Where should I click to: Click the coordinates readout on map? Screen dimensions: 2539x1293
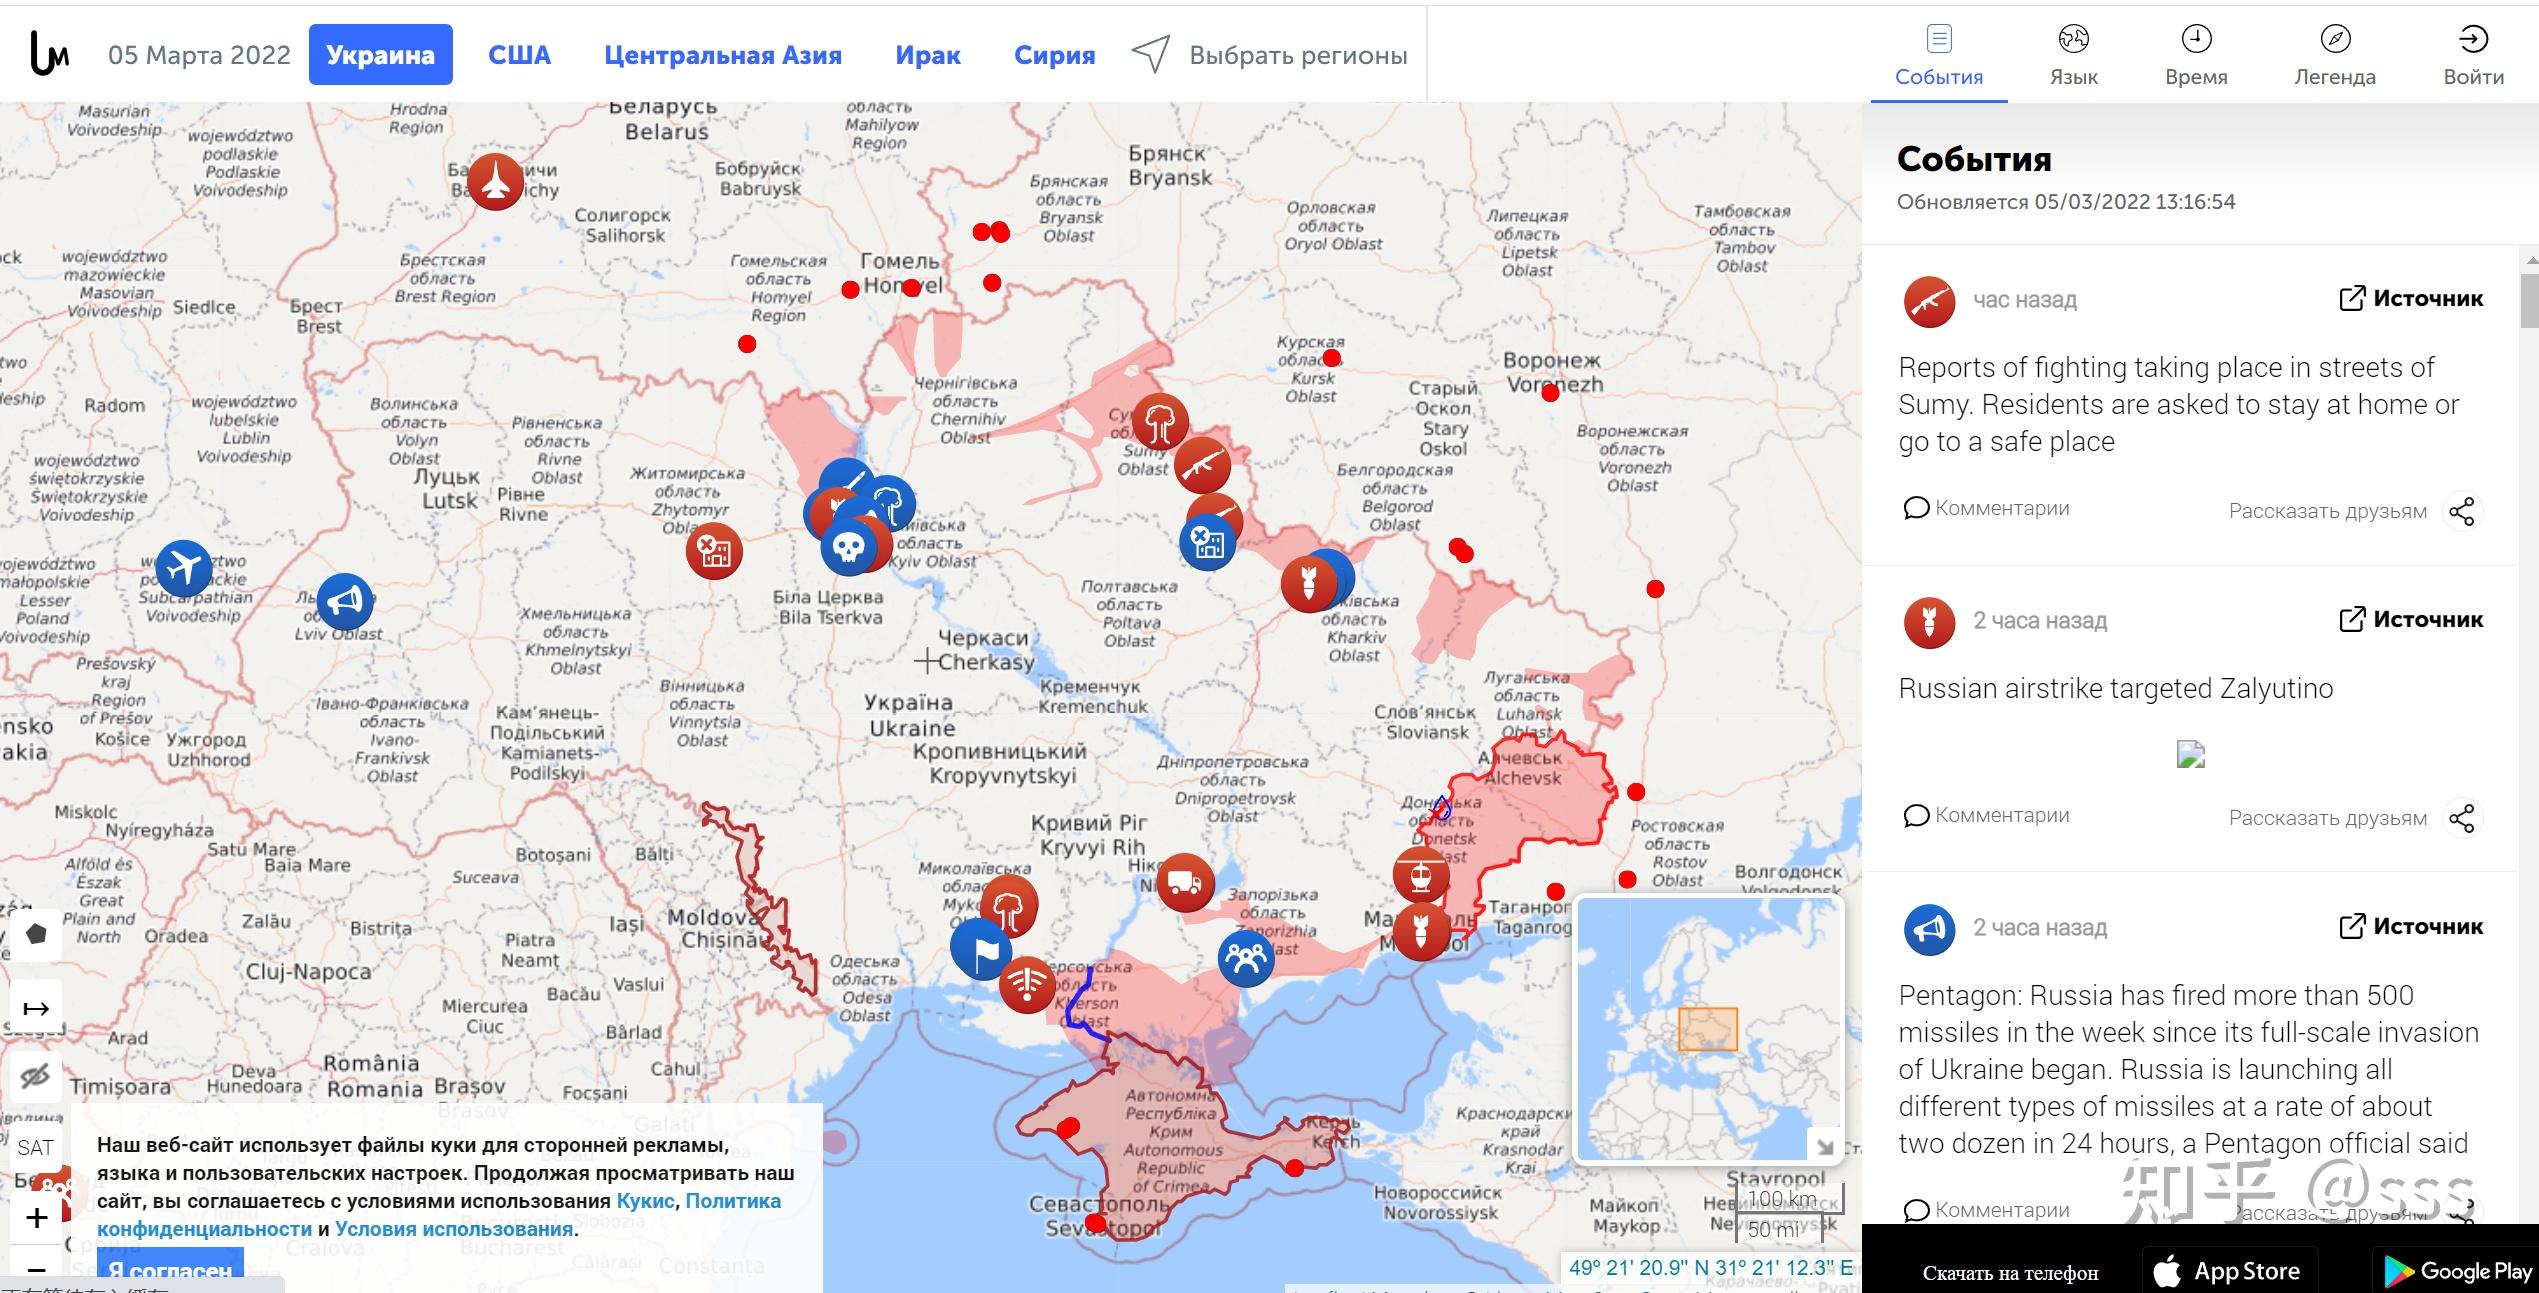point(1711,1267)
